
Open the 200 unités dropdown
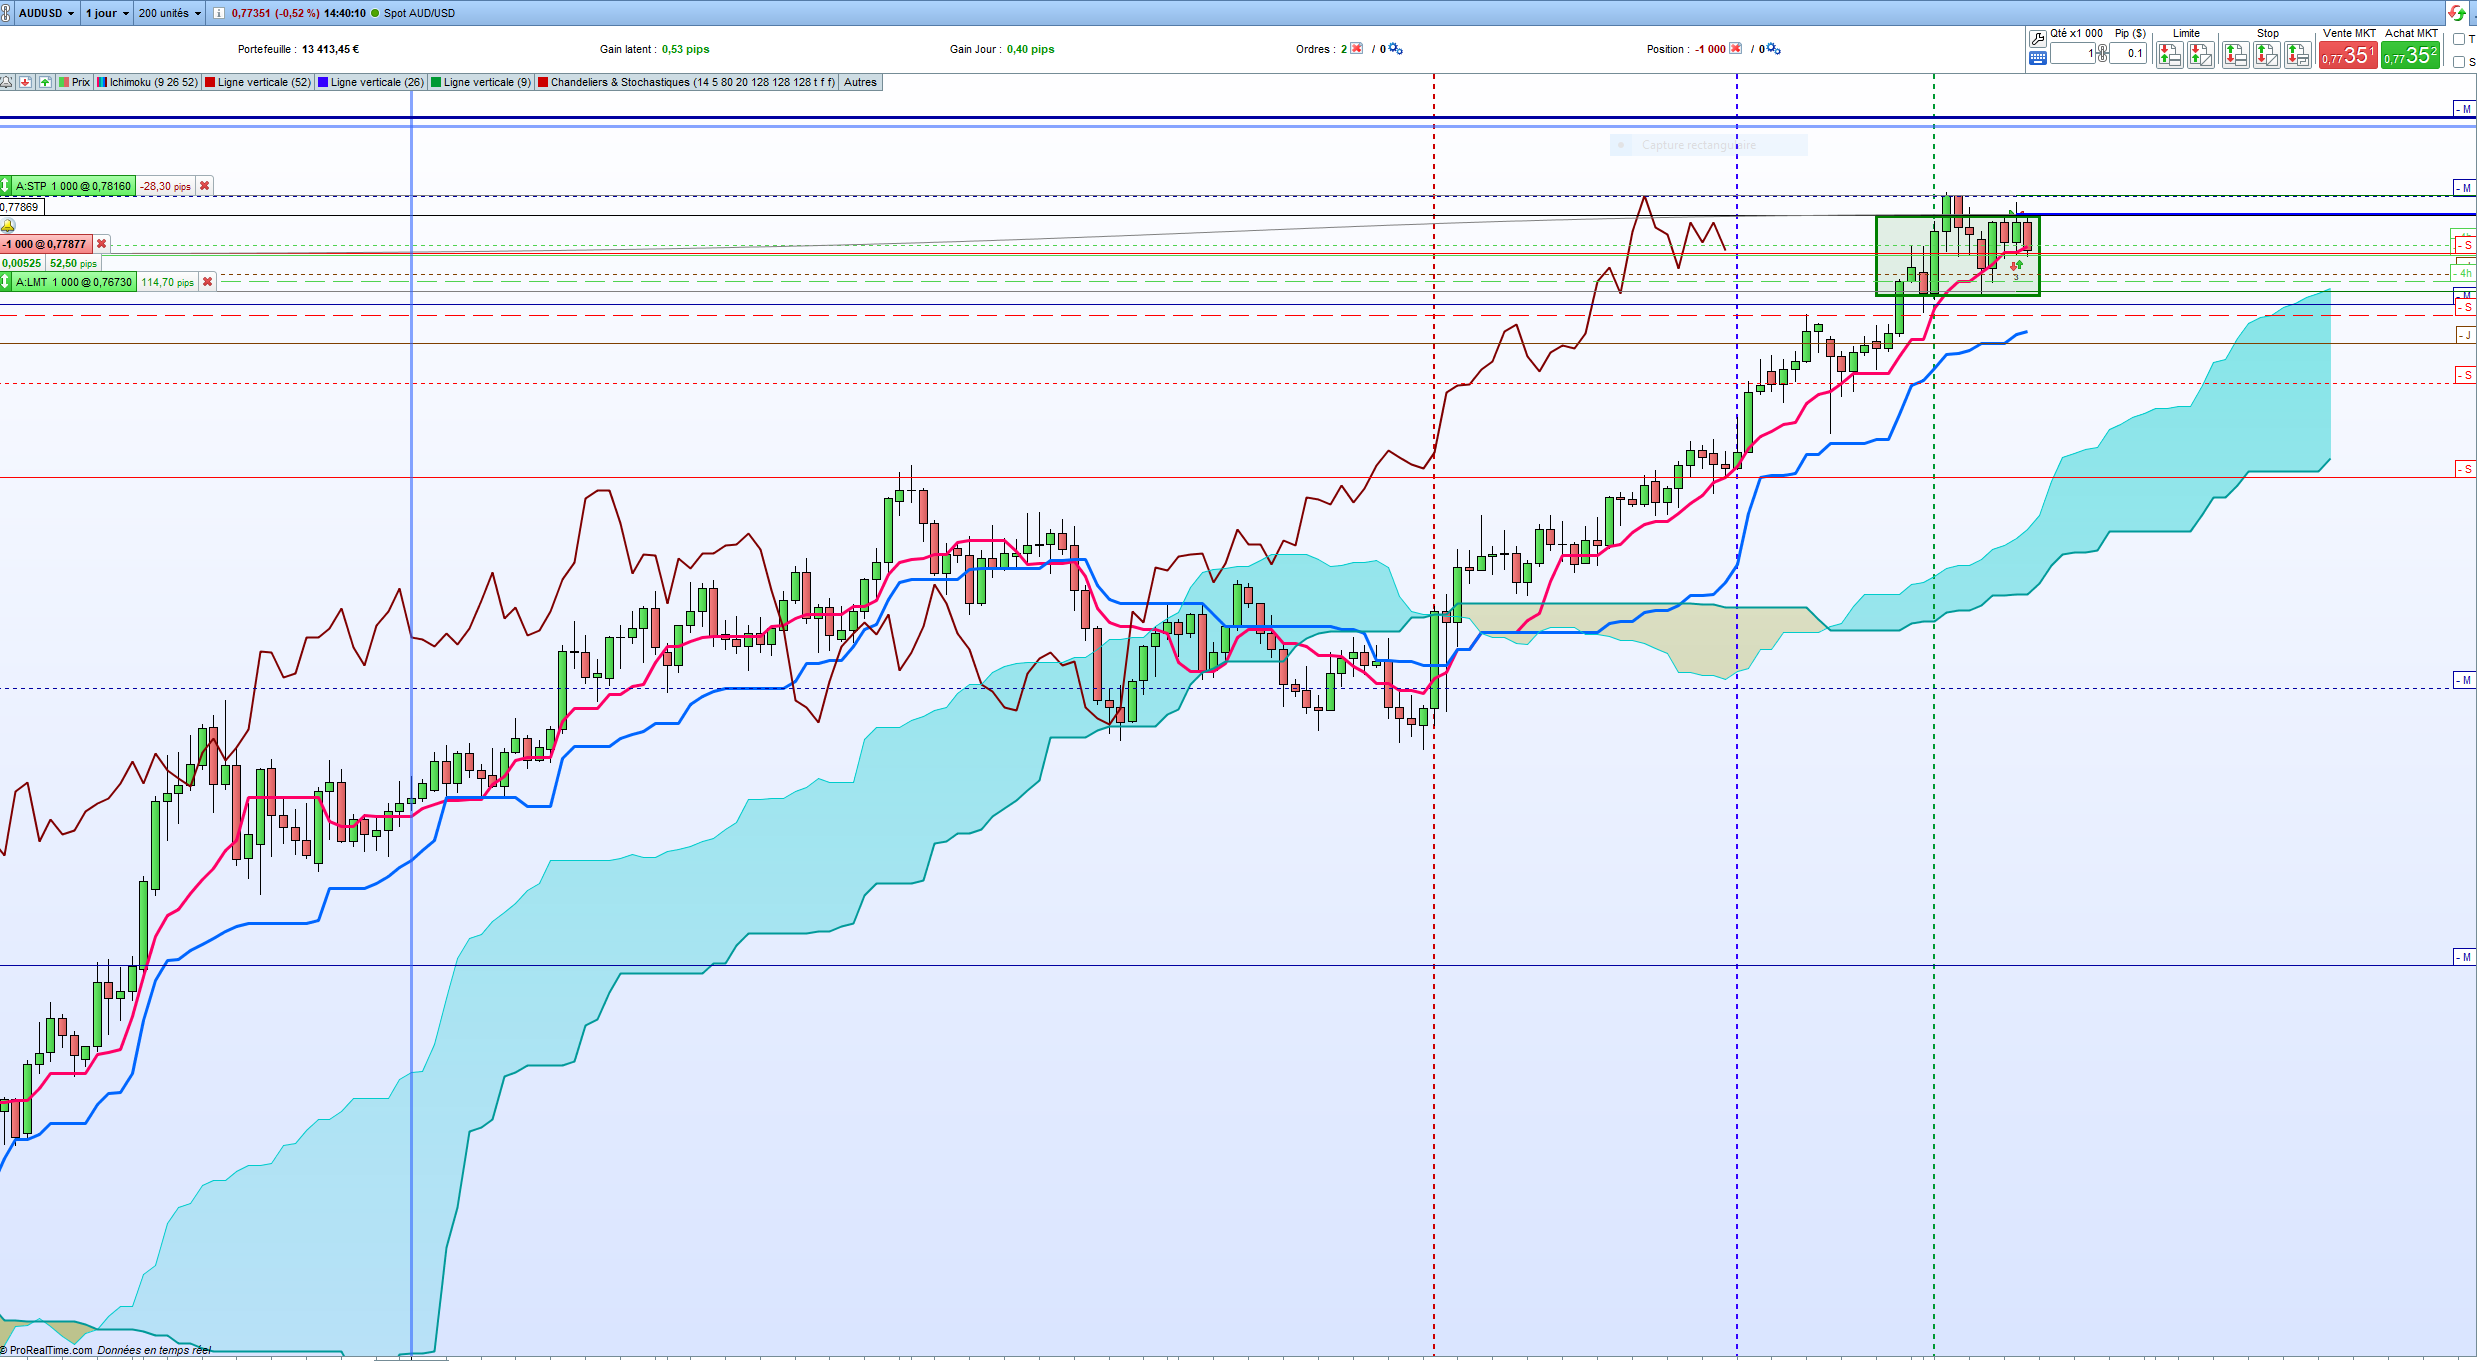point(169,13)
